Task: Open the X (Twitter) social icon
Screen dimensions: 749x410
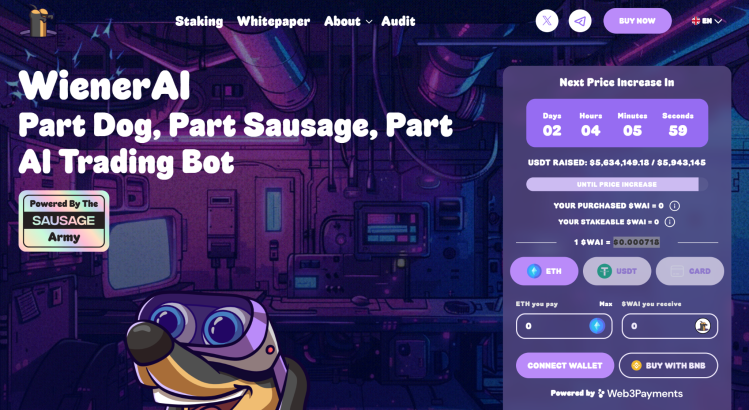Action: pyautogui.click(x=547, y=21)
